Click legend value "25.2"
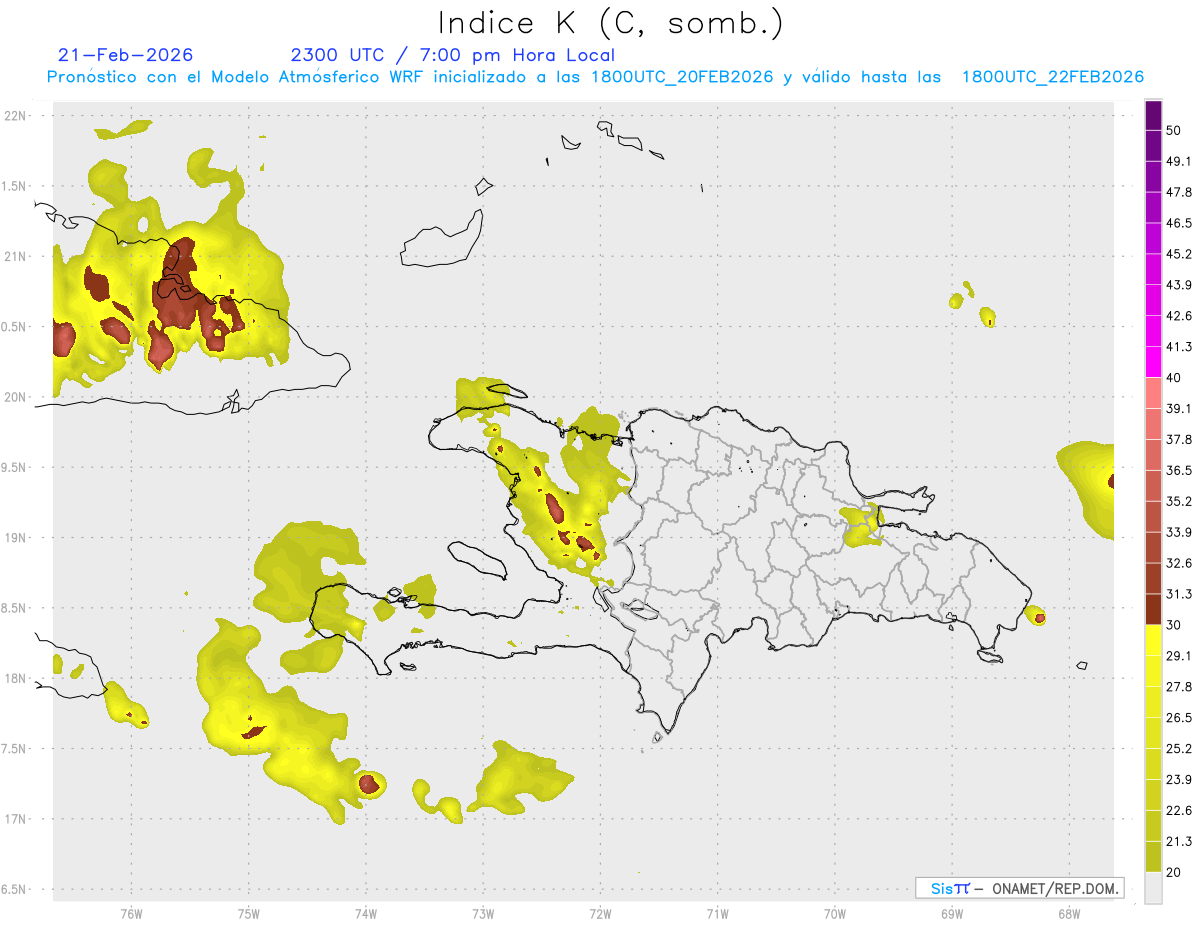Viewport: 1200px width, 927px height. click(x=1179, y=748)
